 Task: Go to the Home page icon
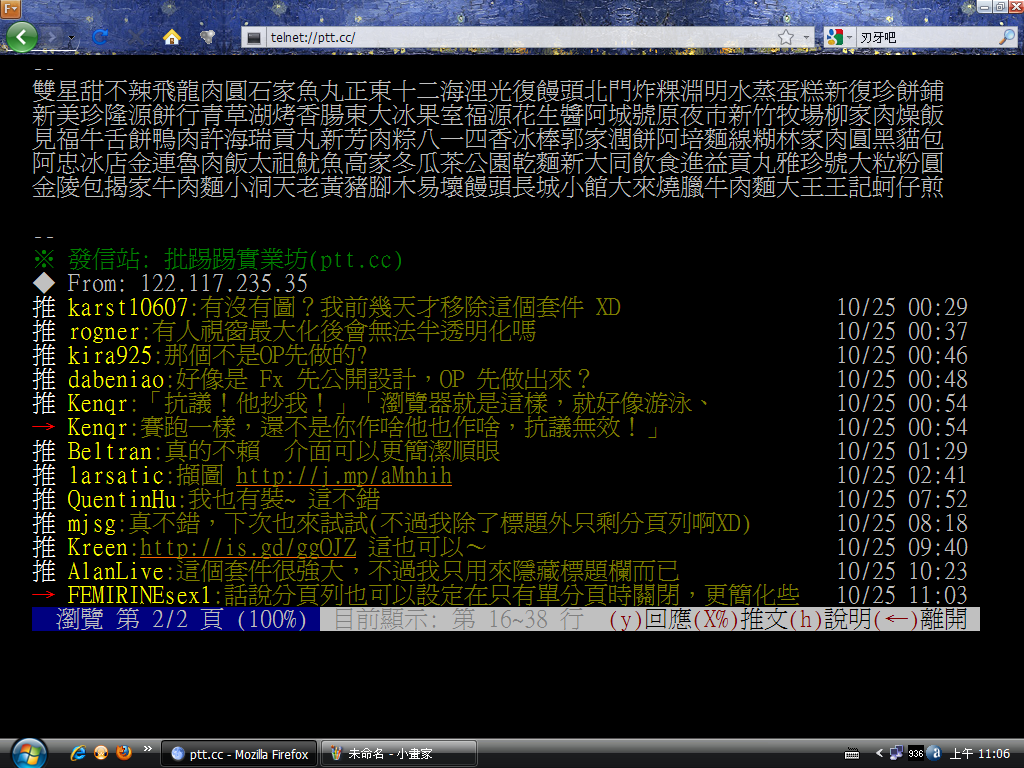pos(172,37)
